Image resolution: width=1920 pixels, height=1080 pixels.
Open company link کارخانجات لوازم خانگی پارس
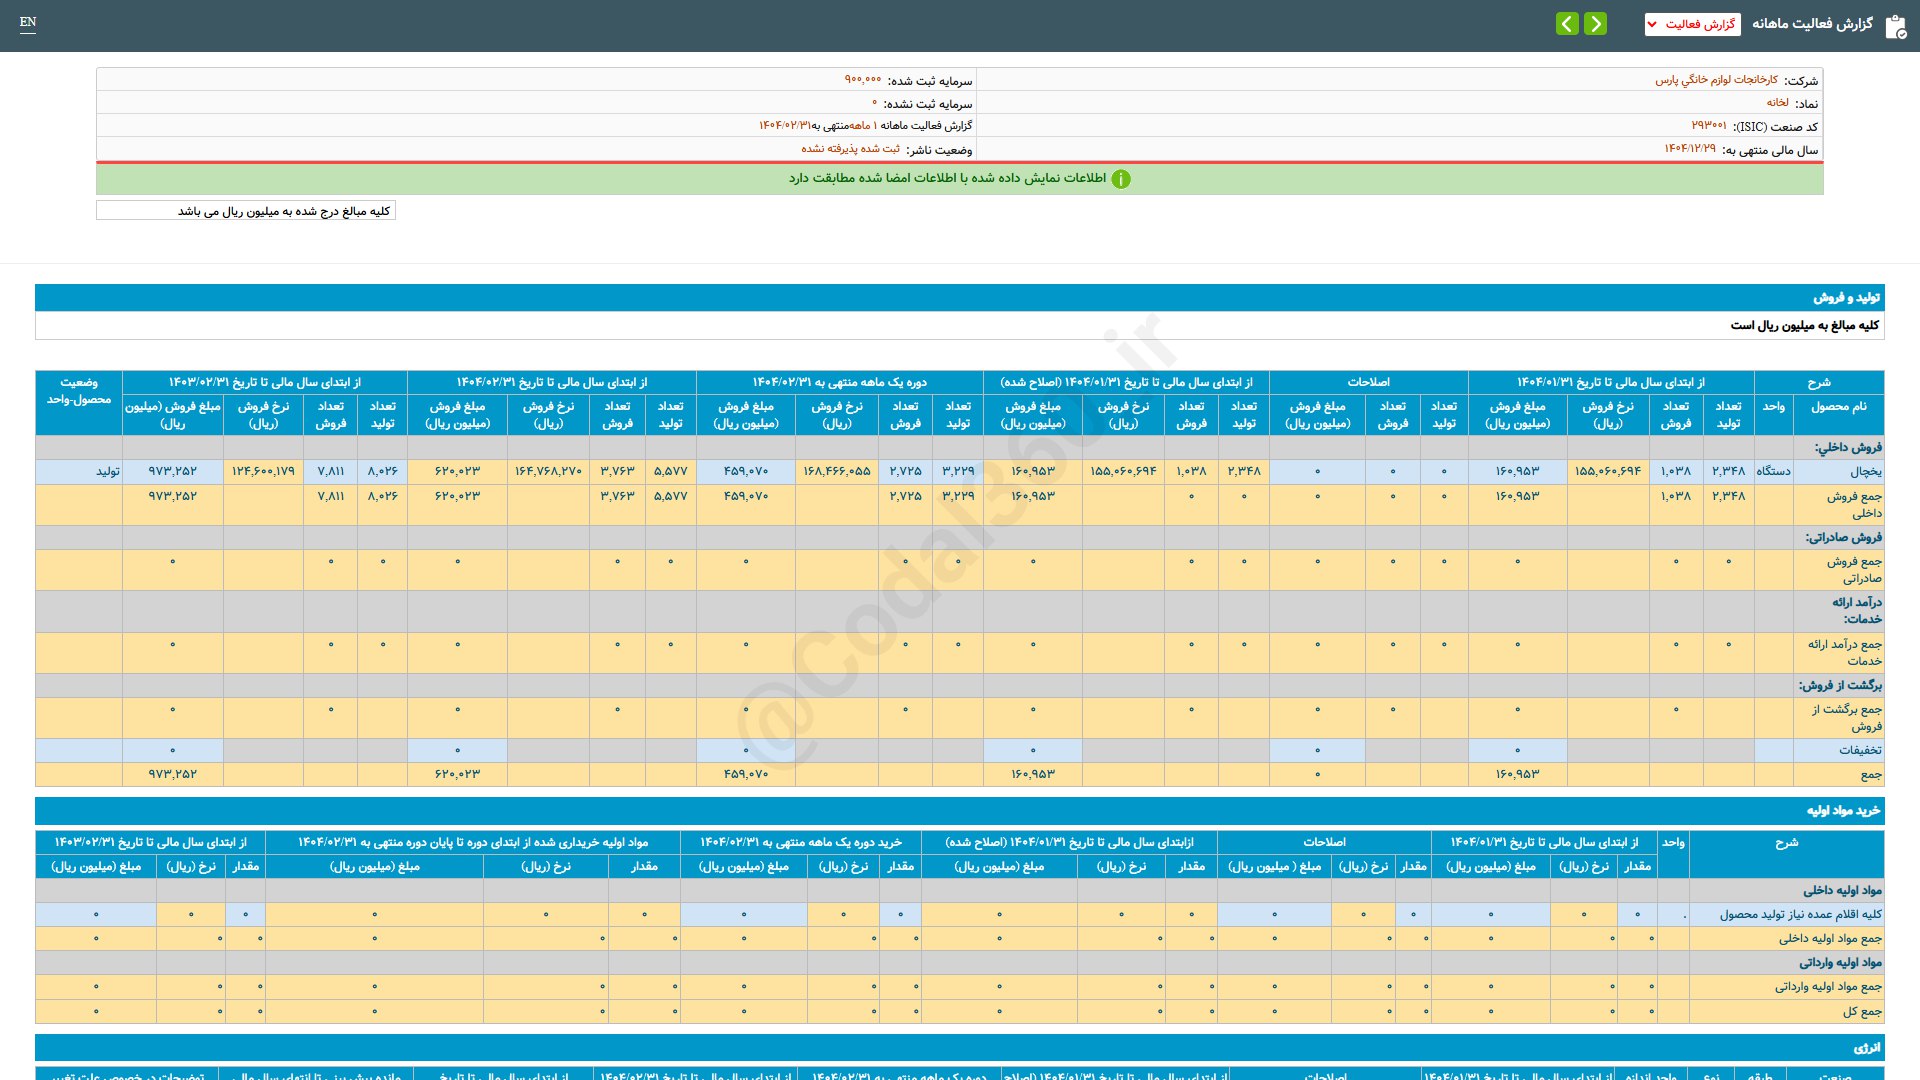pyautogui.click(x=1716, y=80)
